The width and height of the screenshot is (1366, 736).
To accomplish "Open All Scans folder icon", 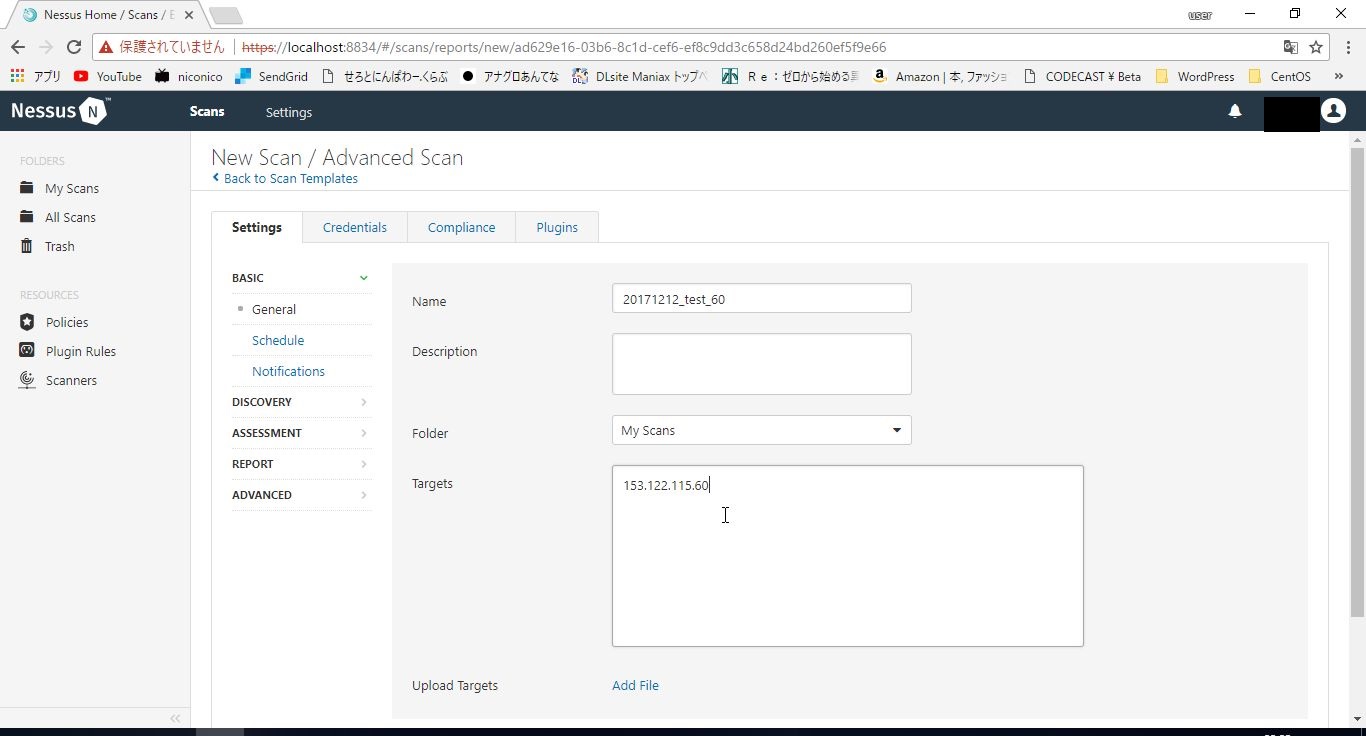I will coord(27,217).
